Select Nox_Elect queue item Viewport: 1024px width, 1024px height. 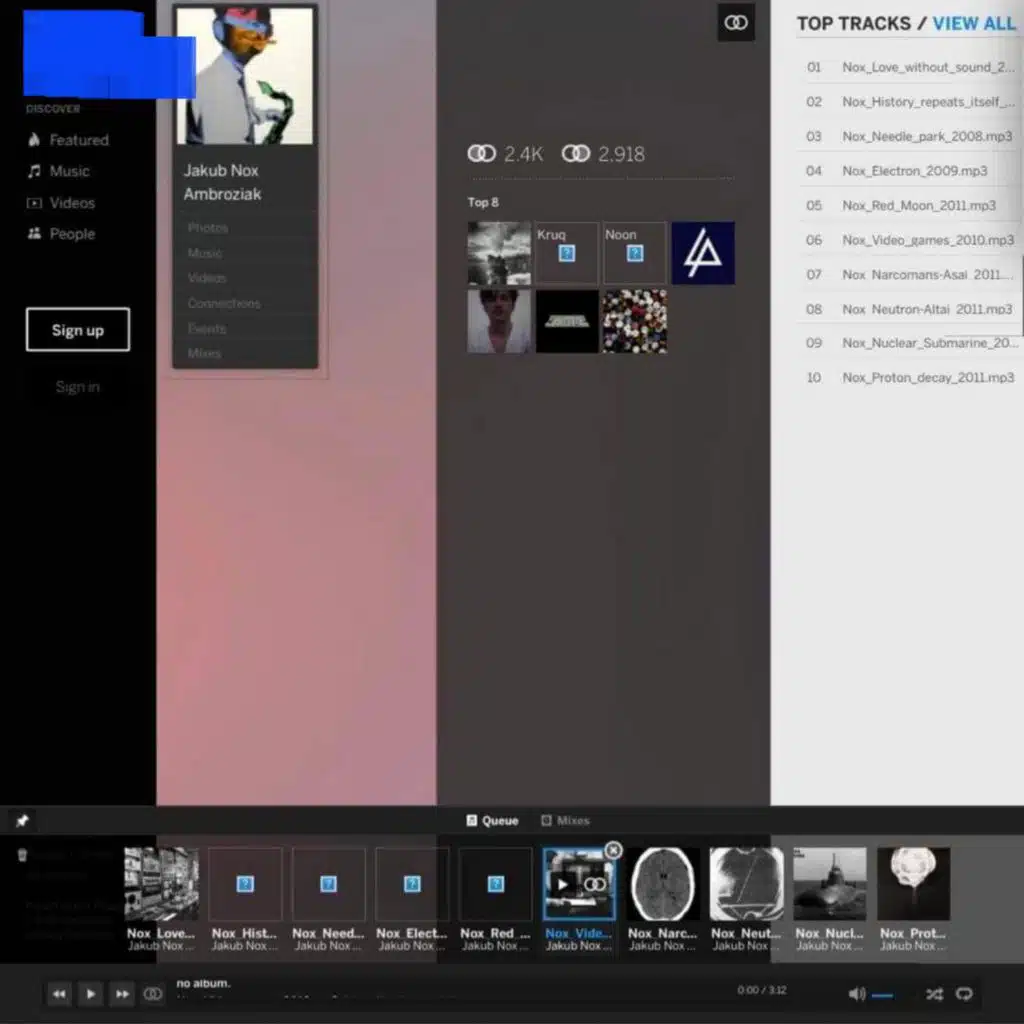(412, 884)
